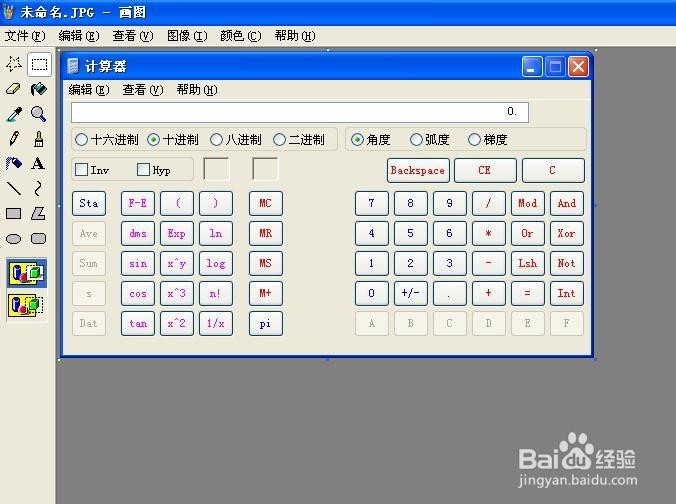676x504 pixels.
Task: Select the Polygon shape tool
Action: pyautogui.click(x=39, y=213)
